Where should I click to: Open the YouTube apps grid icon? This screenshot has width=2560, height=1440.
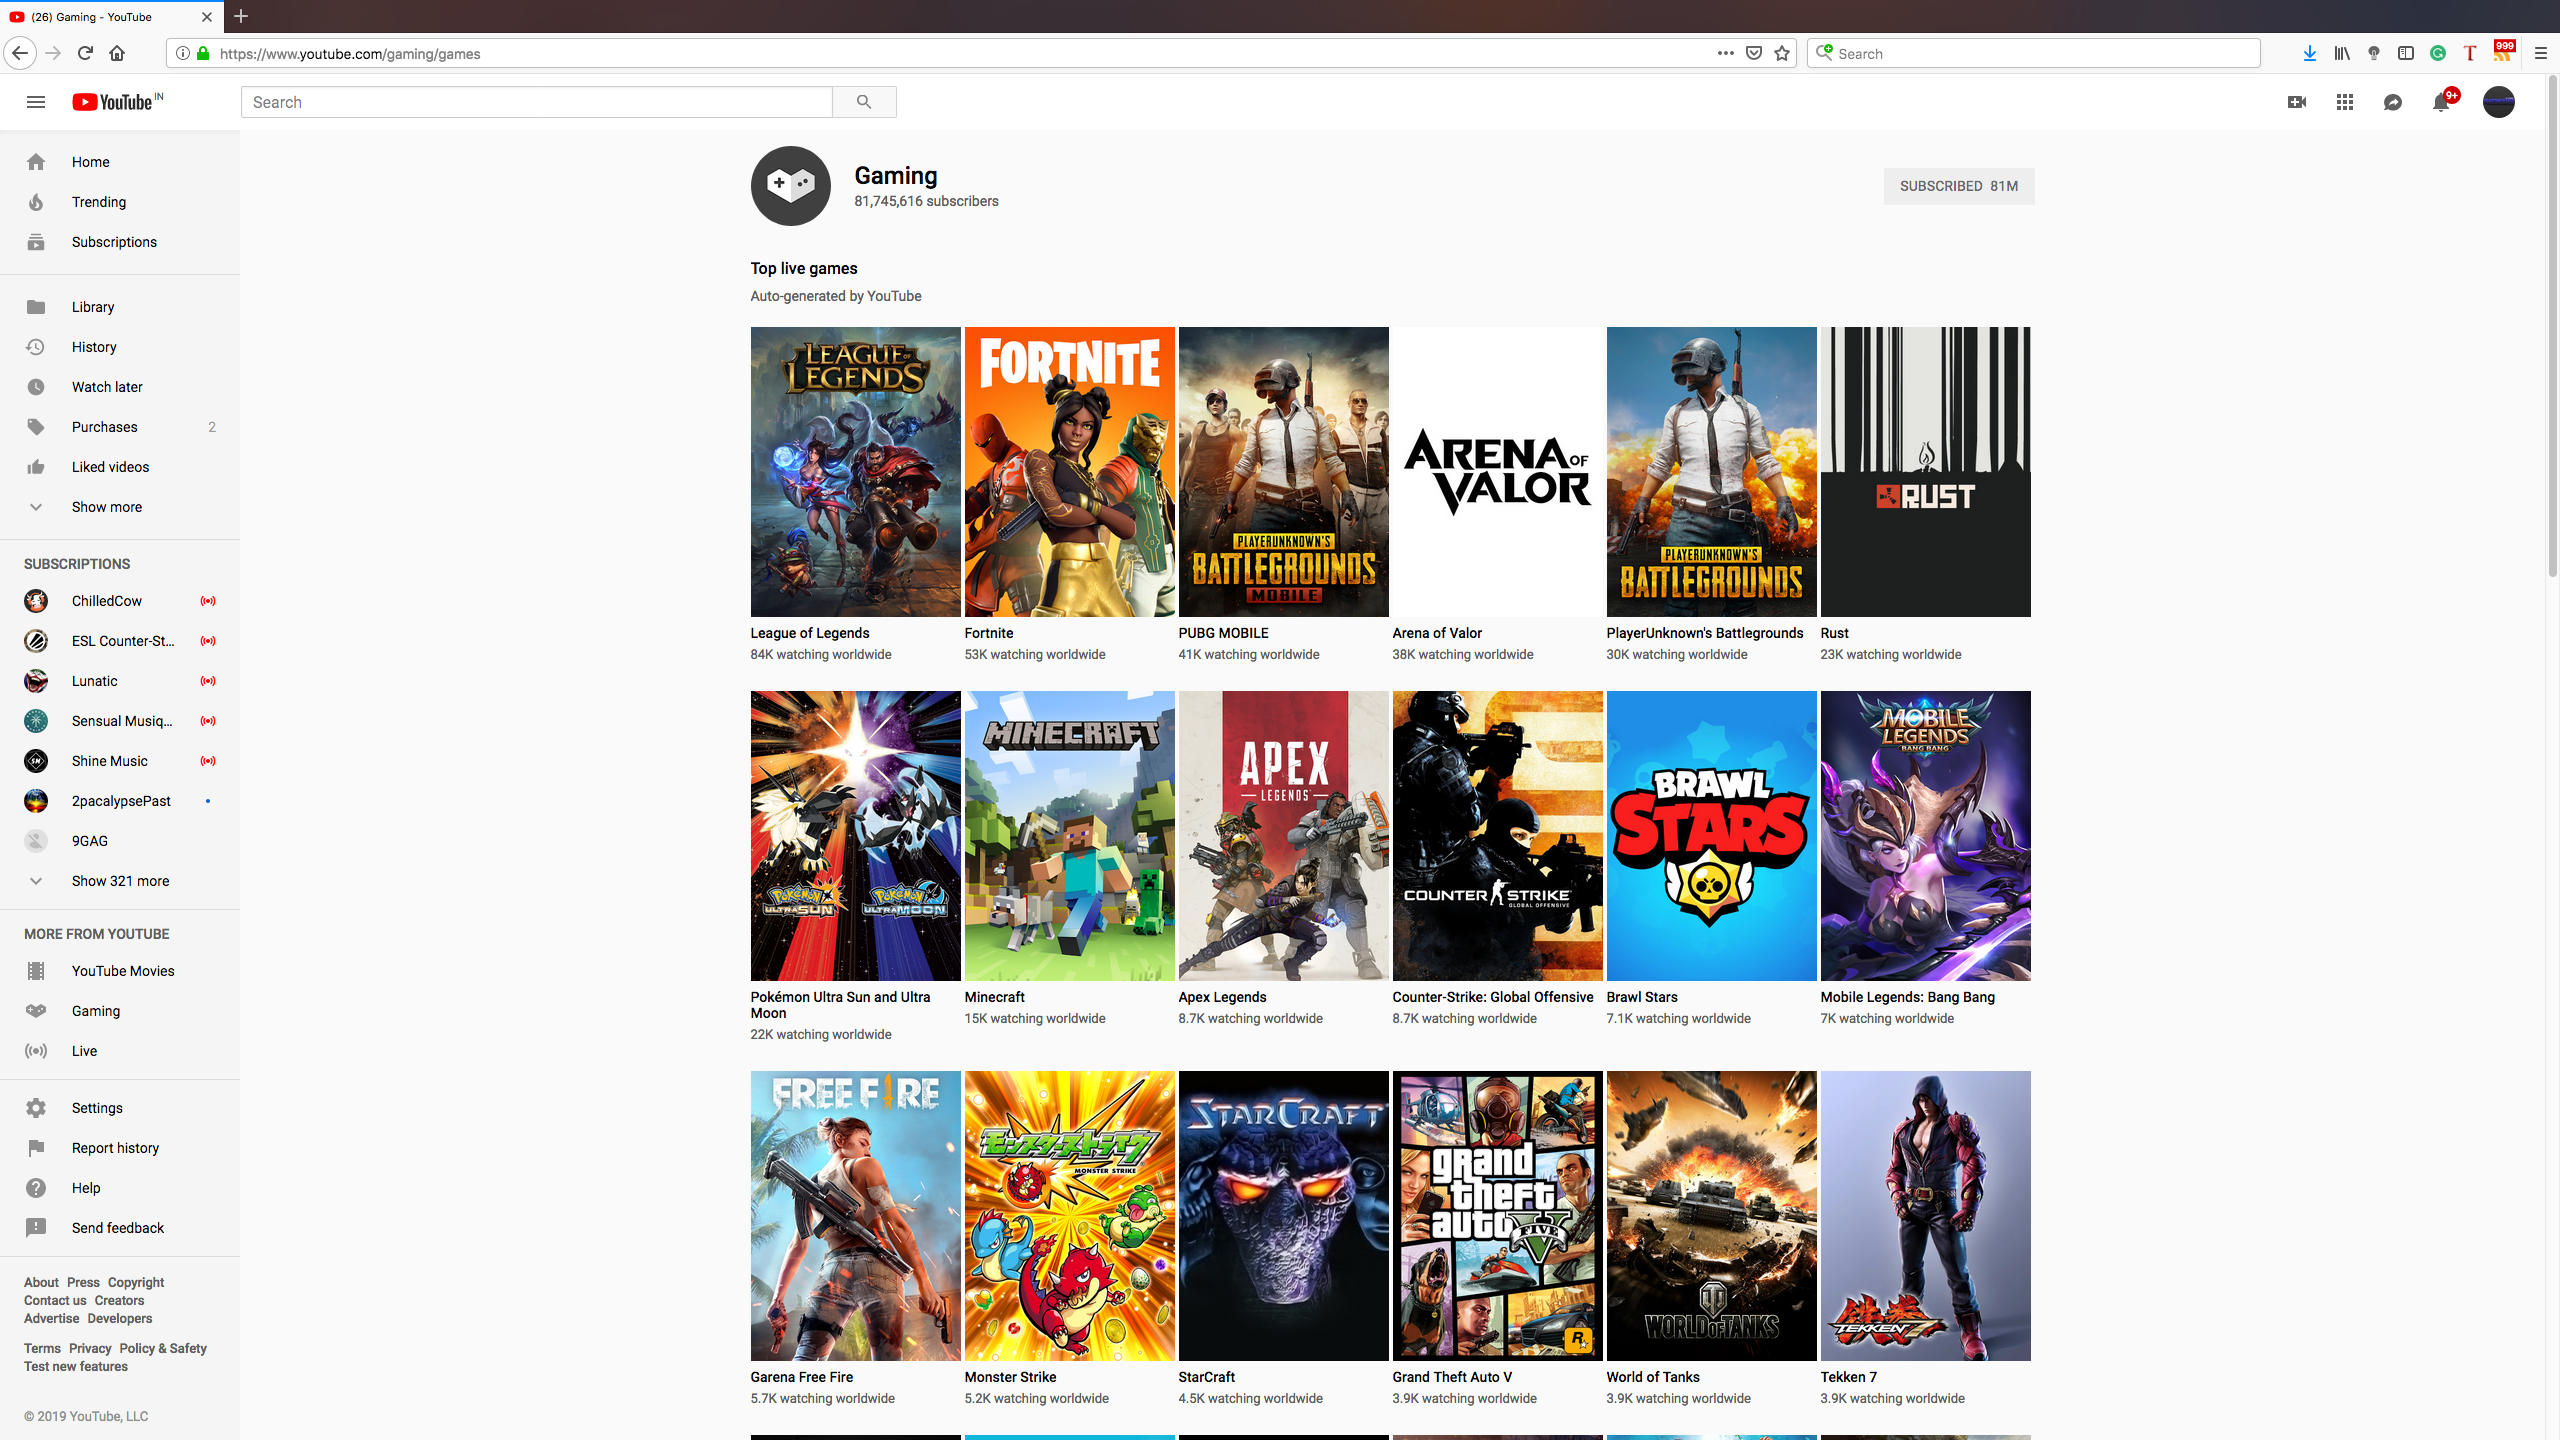[x=2344, y=102]
